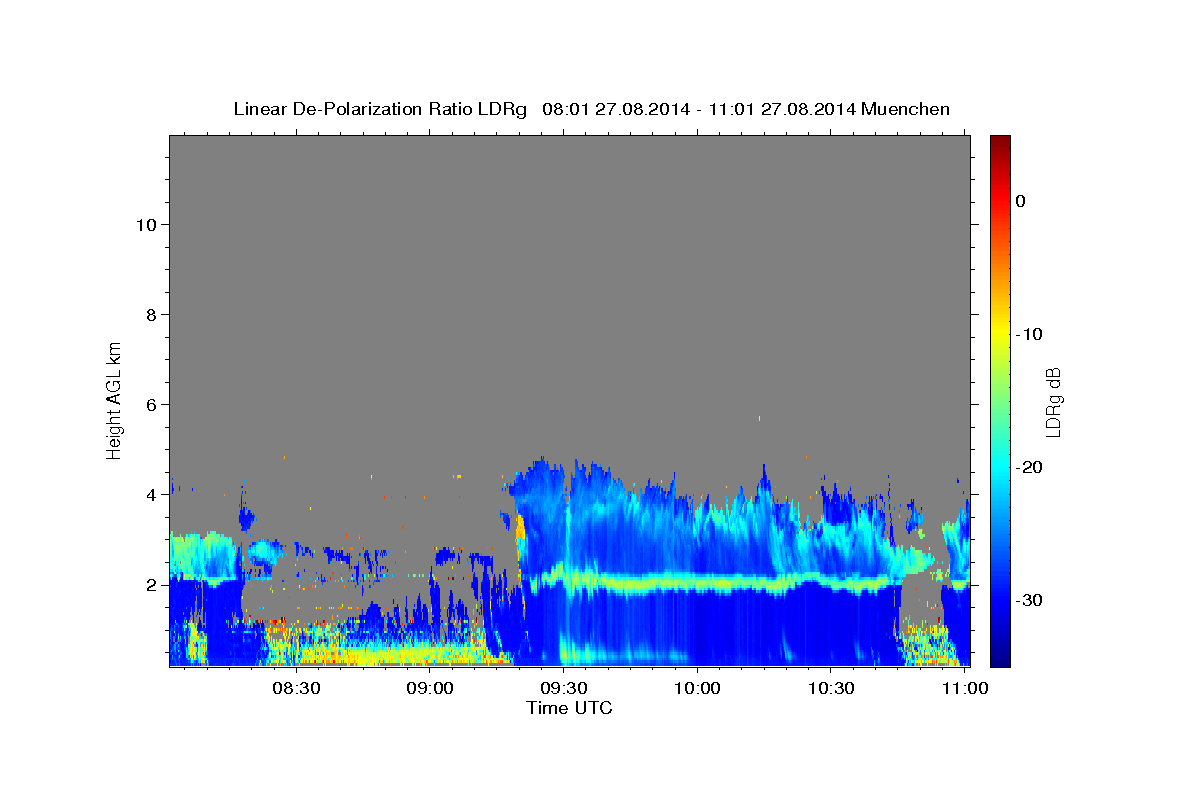Click the height tick label '4'
This screenshot has width=1200, height=800.
[x=149, y=494]
